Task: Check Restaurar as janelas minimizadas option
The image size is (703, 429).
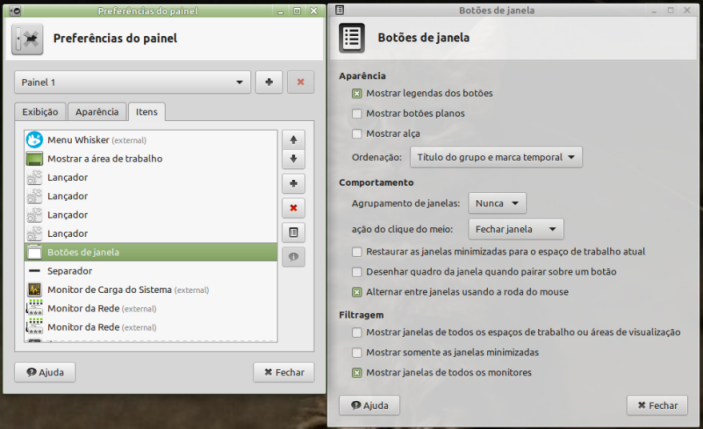Action: pyautogui.click(x=357, y=252)
